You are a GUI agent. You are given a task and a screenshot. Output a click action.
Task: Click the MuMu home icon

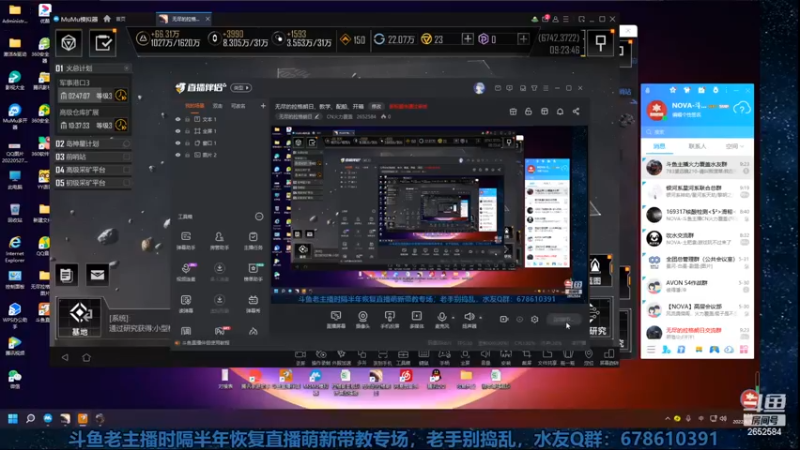(x=107, y=19)
